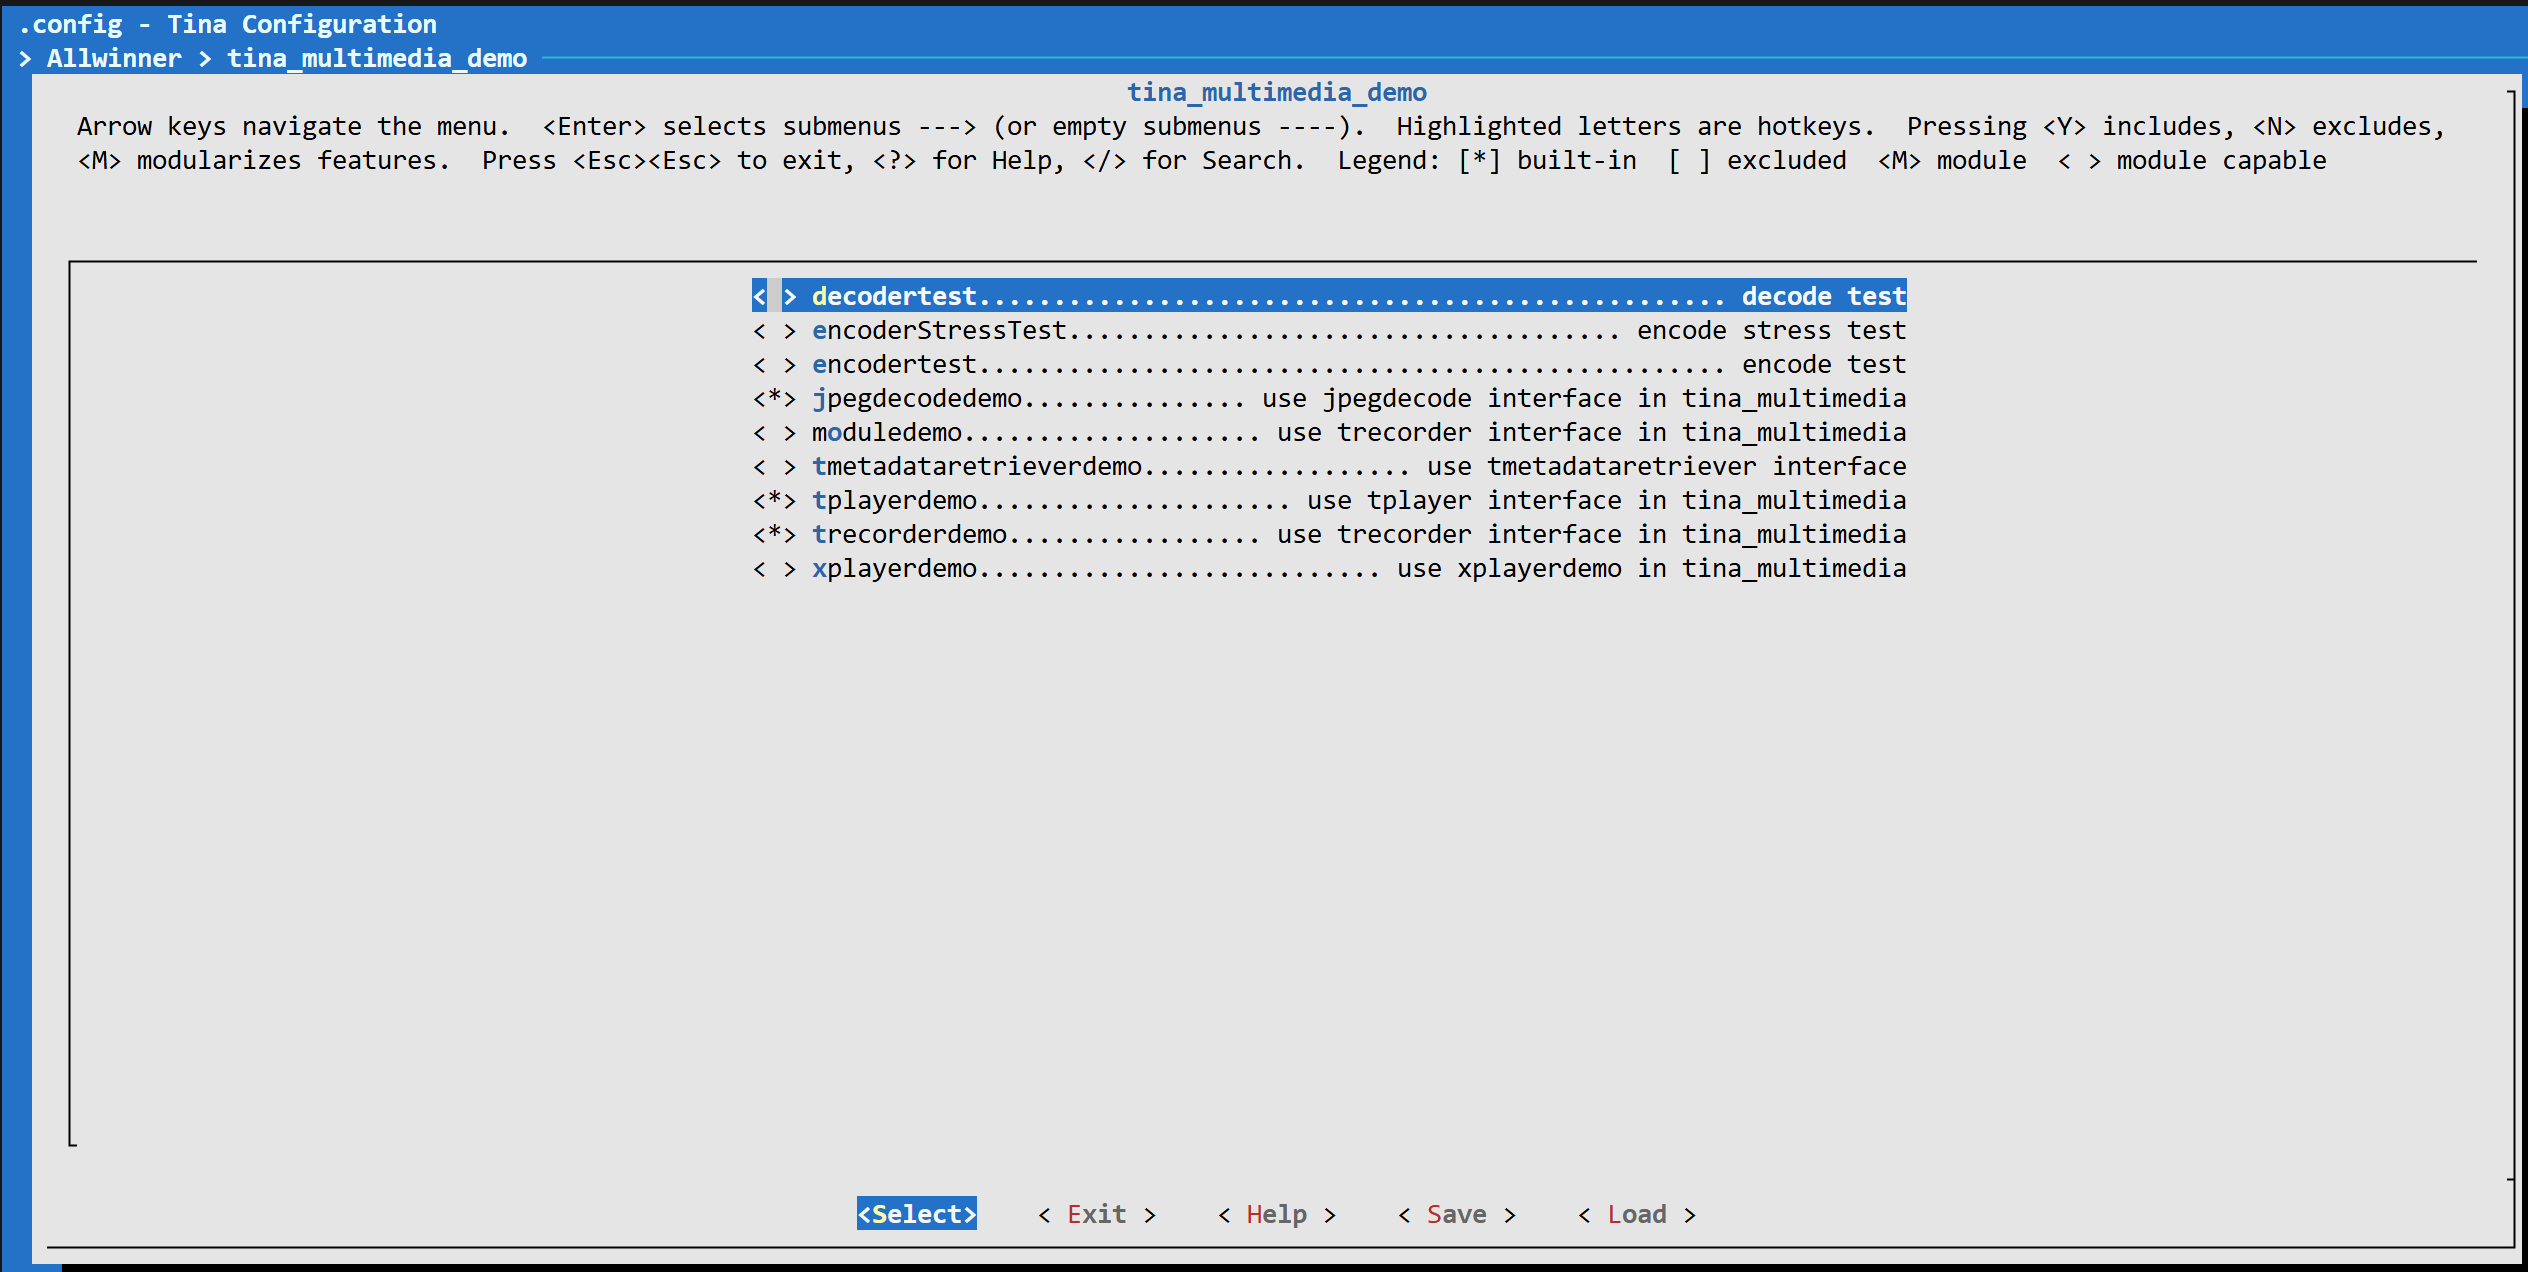The height and width of the screenshot is (1272, 2528).
Task: Toggle the tmetadataretrieverdemo selection marker
Action: 774,467
